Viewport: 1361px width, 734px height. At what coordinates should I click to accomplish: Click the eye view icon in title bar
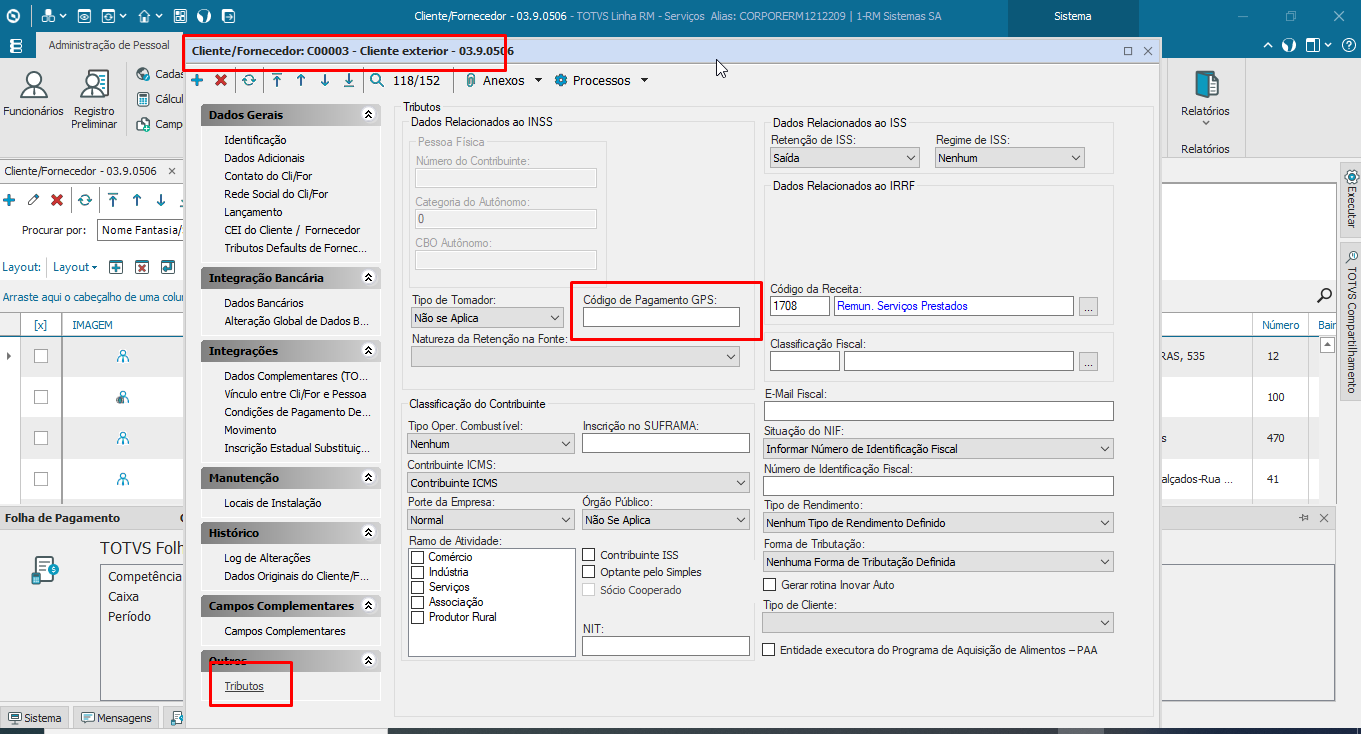tap(84, 16)
